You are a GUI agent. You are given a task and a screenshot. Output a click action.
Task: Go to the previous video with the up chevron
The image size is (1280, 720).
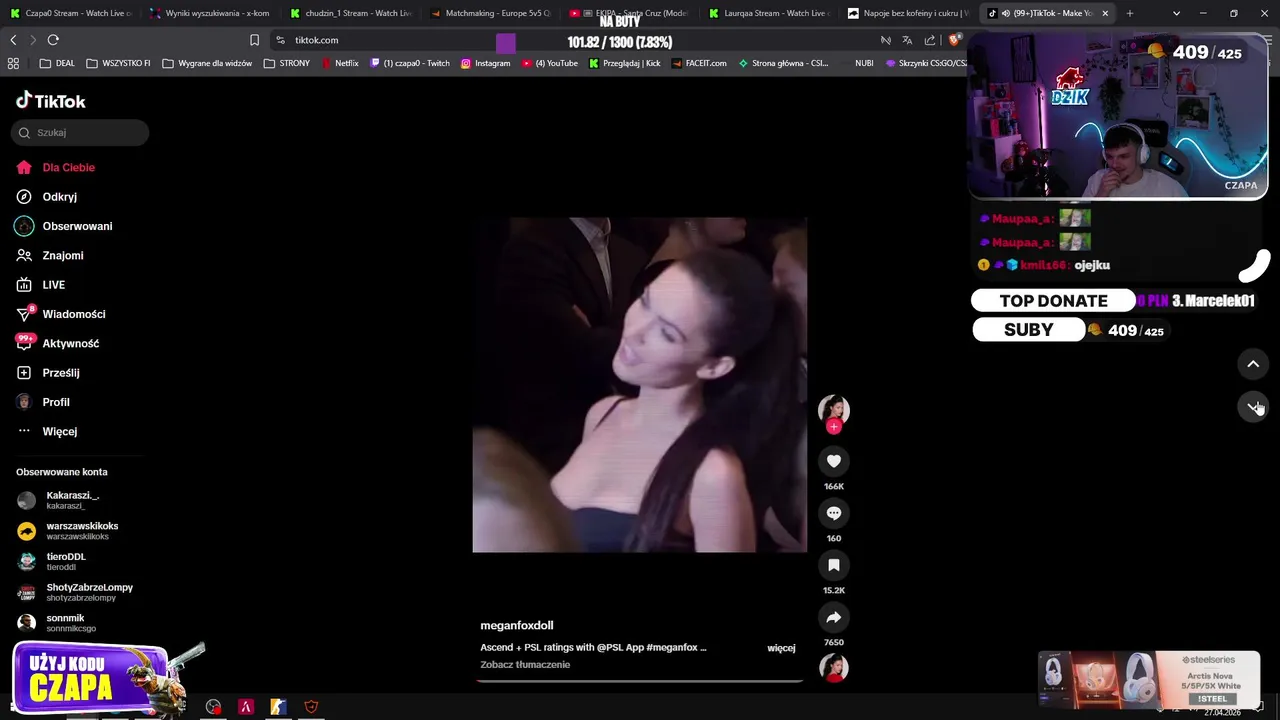1253,364
